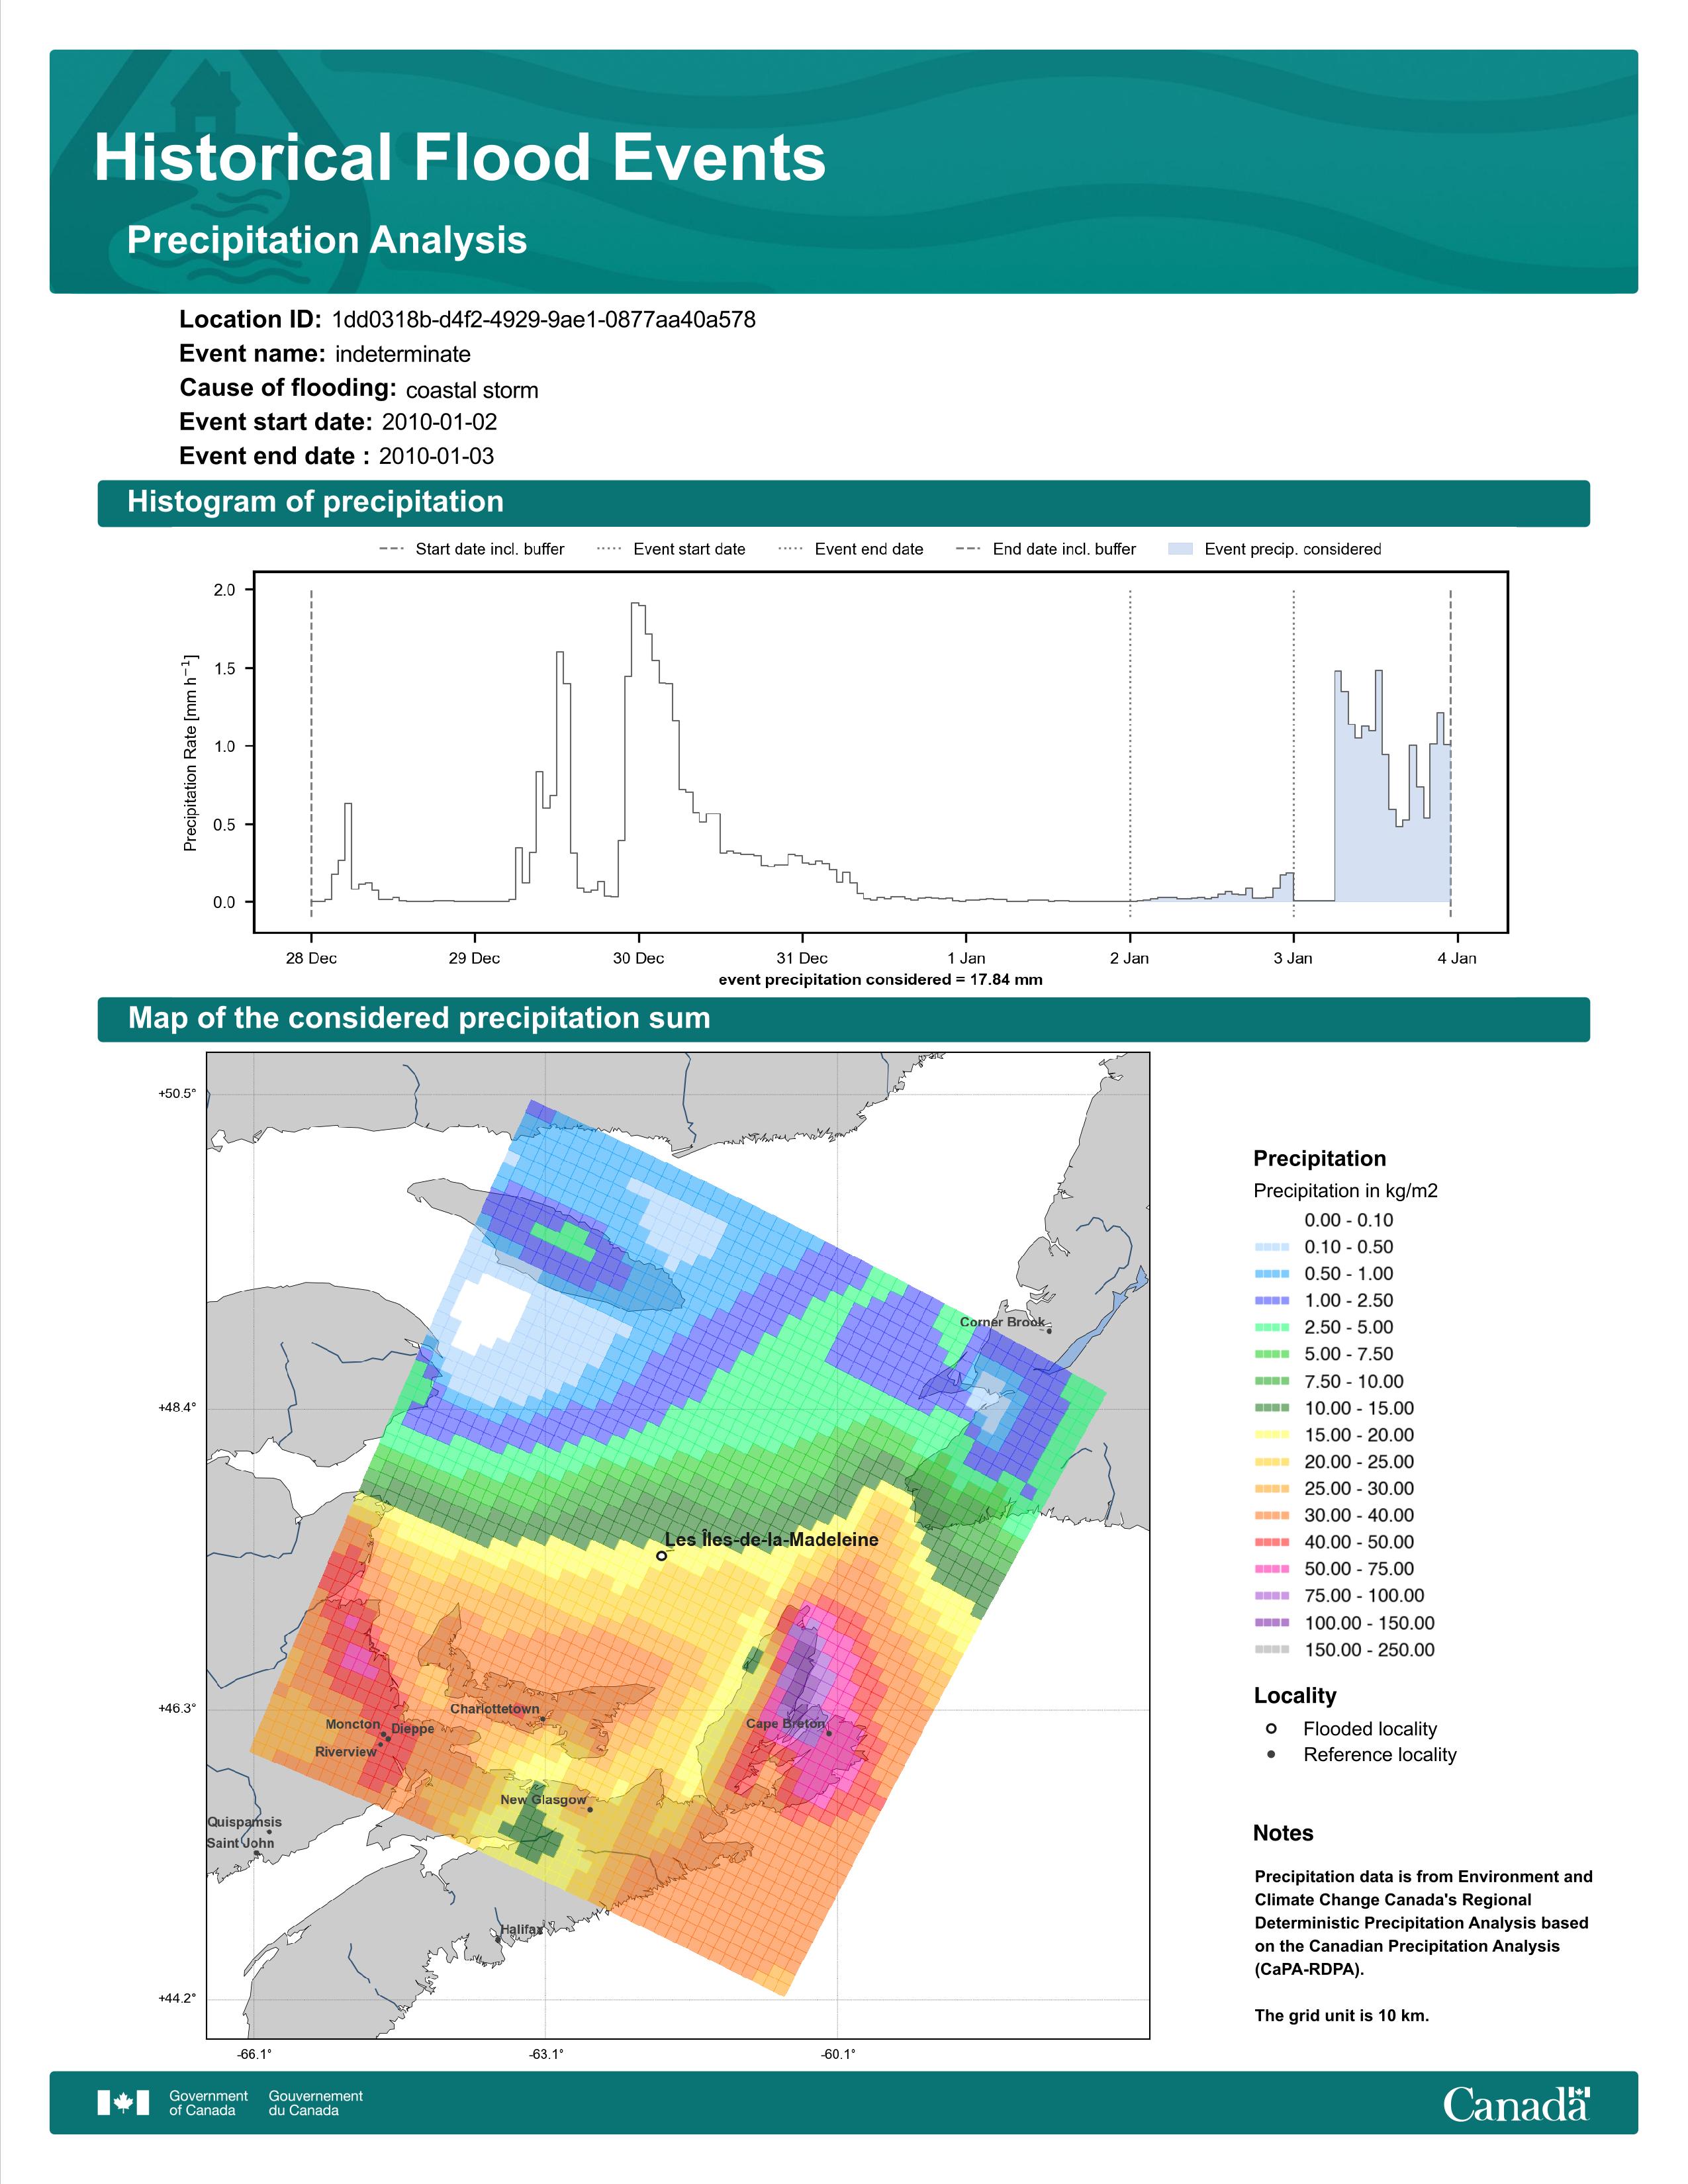Click the 7.50 - 10.00 legend swatch
This screenshot has width=1688, height=2184.
click(1271, 1381)
